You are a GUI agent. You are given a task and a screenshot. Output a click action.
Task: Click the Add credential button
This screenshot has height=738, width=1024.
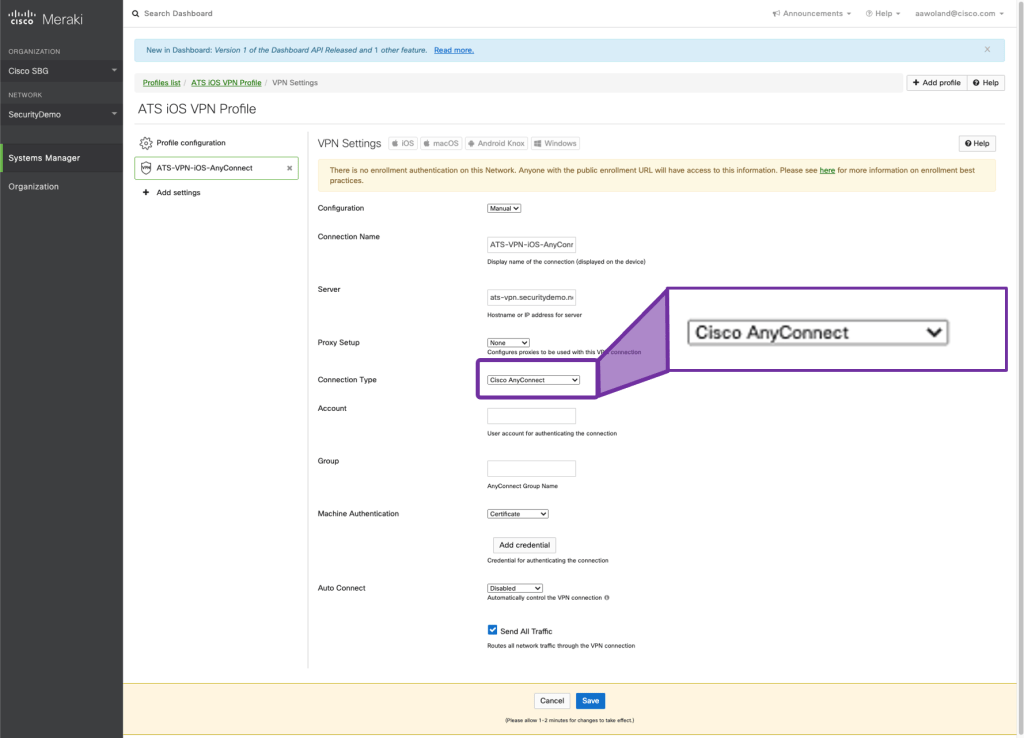[524, 545]
